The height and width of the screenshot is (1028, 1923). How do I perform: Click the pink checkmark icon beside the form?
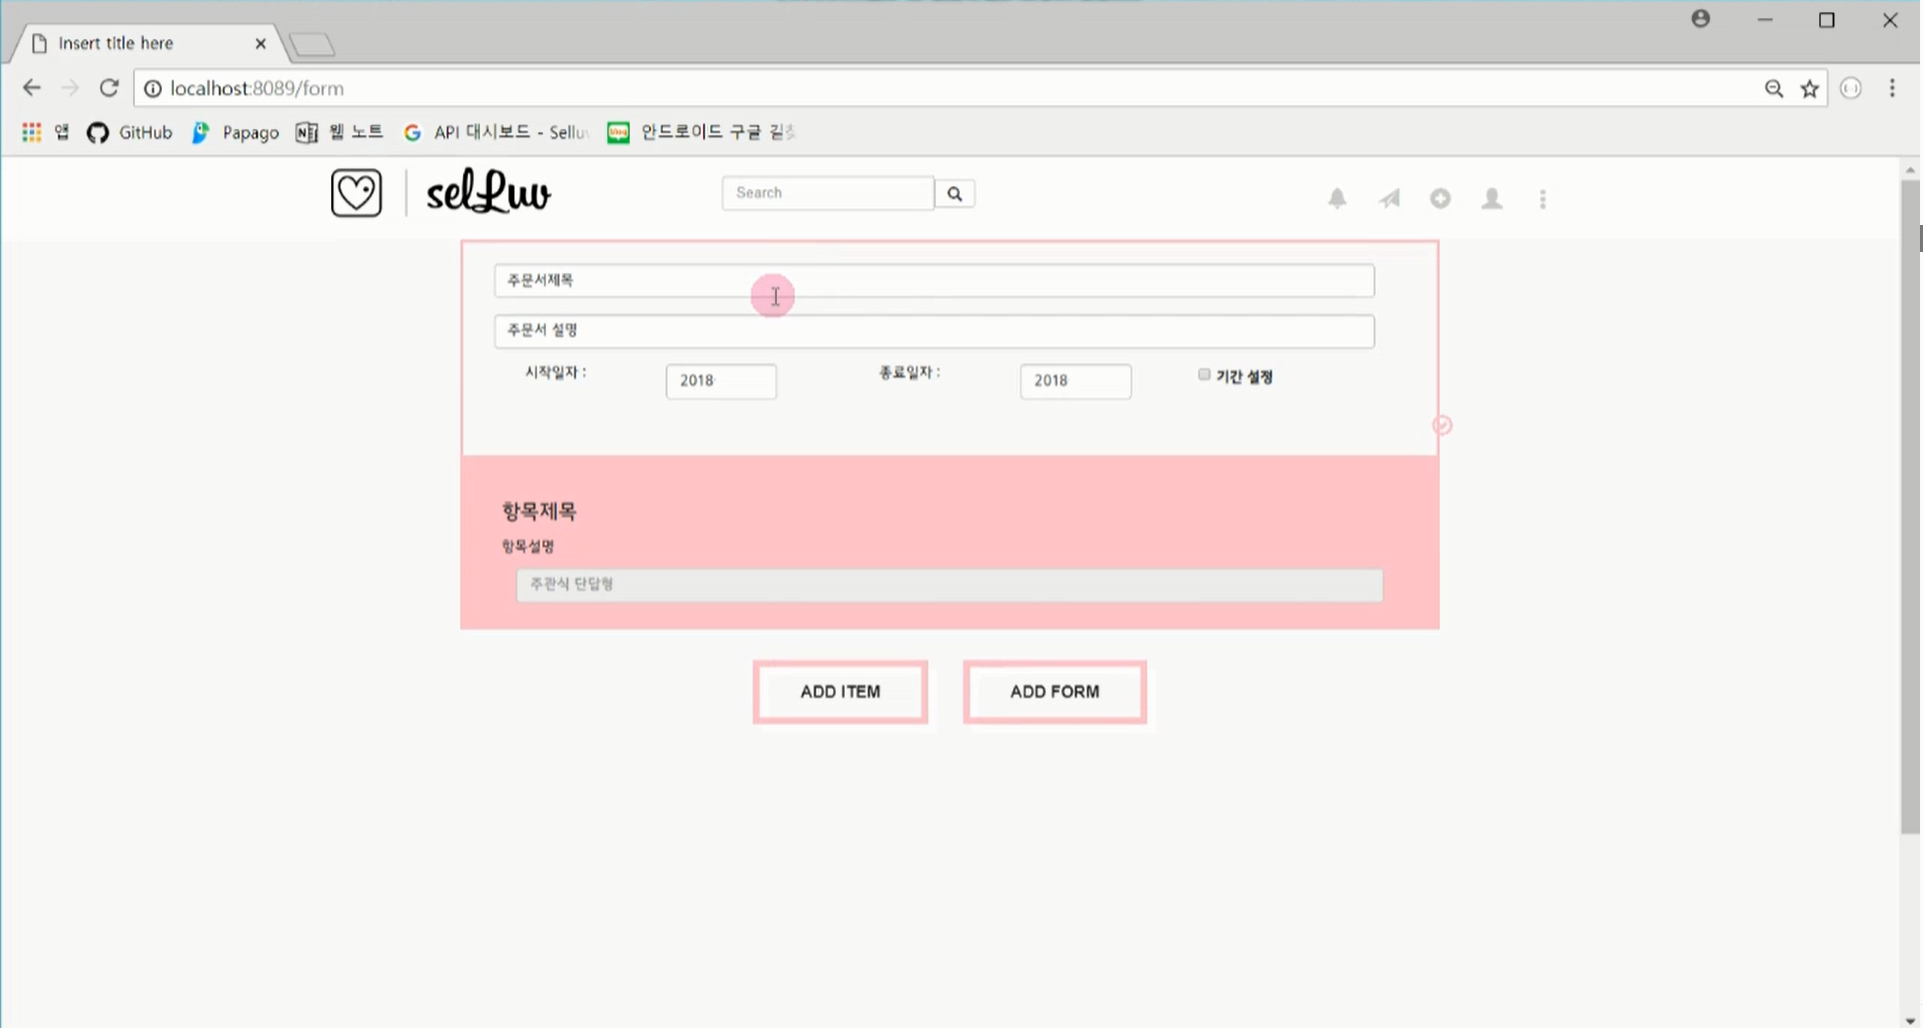pyautogui.click(x=1442, y=424)
